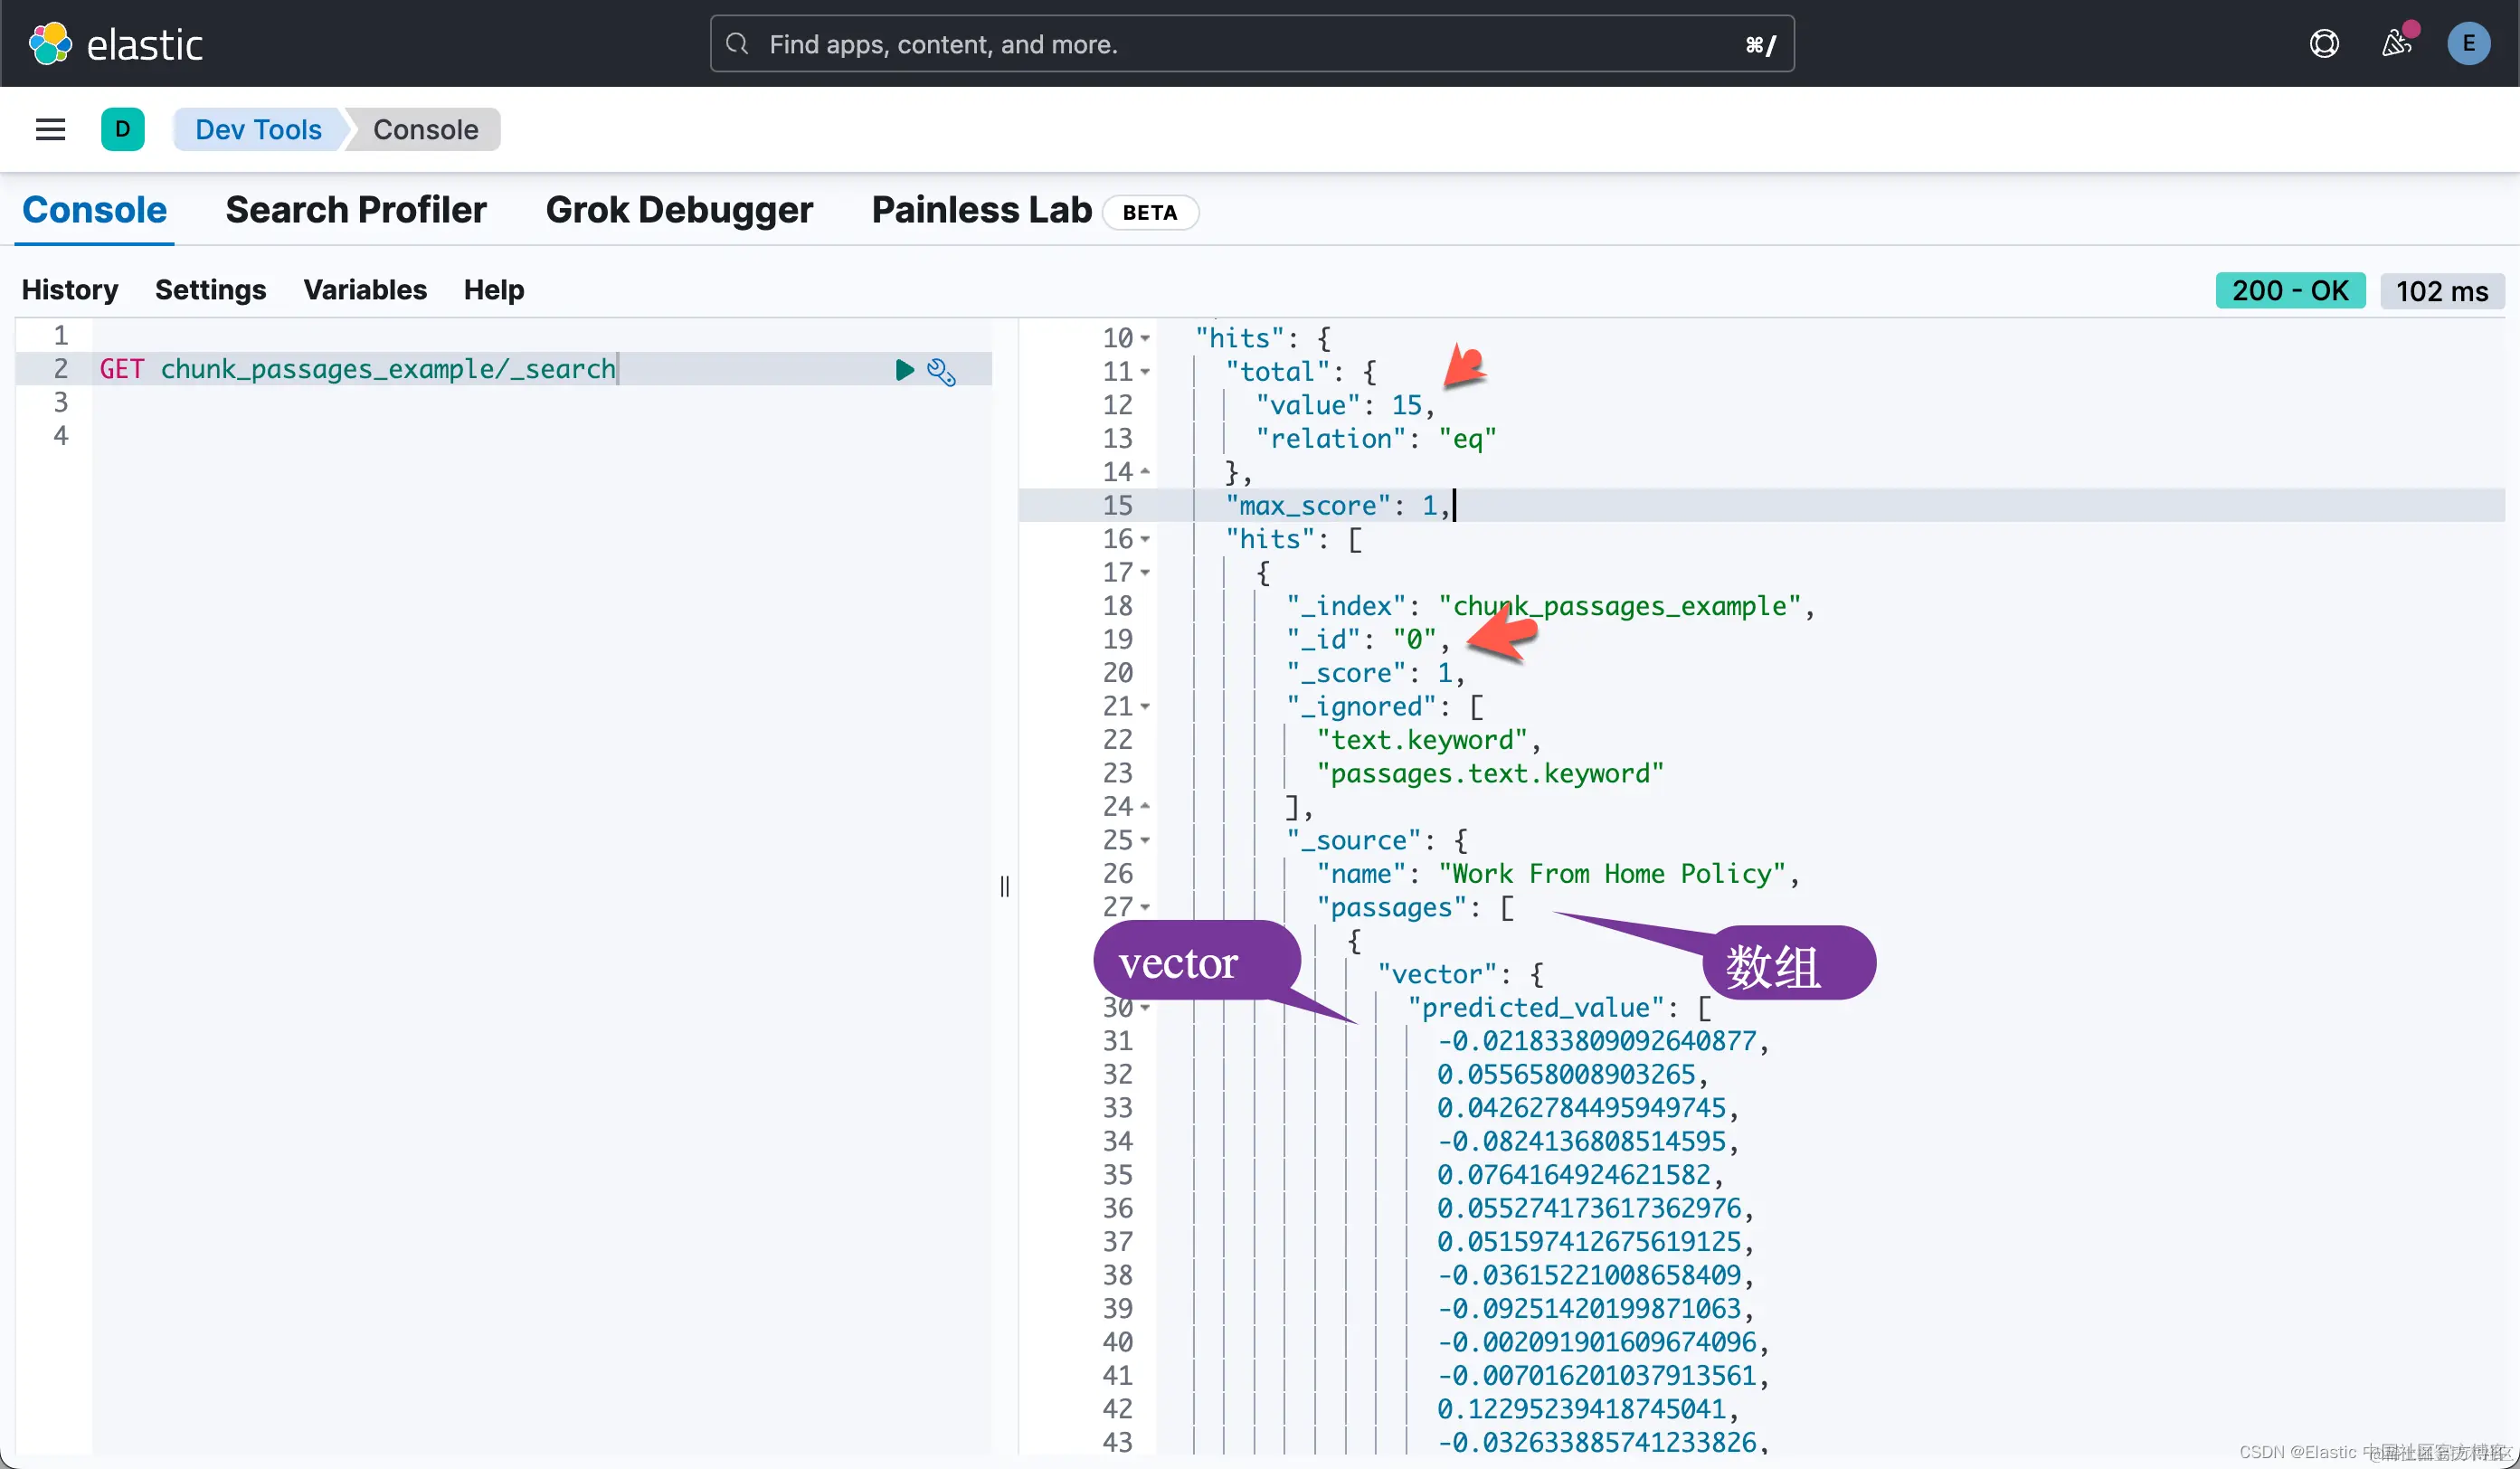Collapse the fold at response line 10
Screen dimensions: 2520x1469
click(1146, 339)
